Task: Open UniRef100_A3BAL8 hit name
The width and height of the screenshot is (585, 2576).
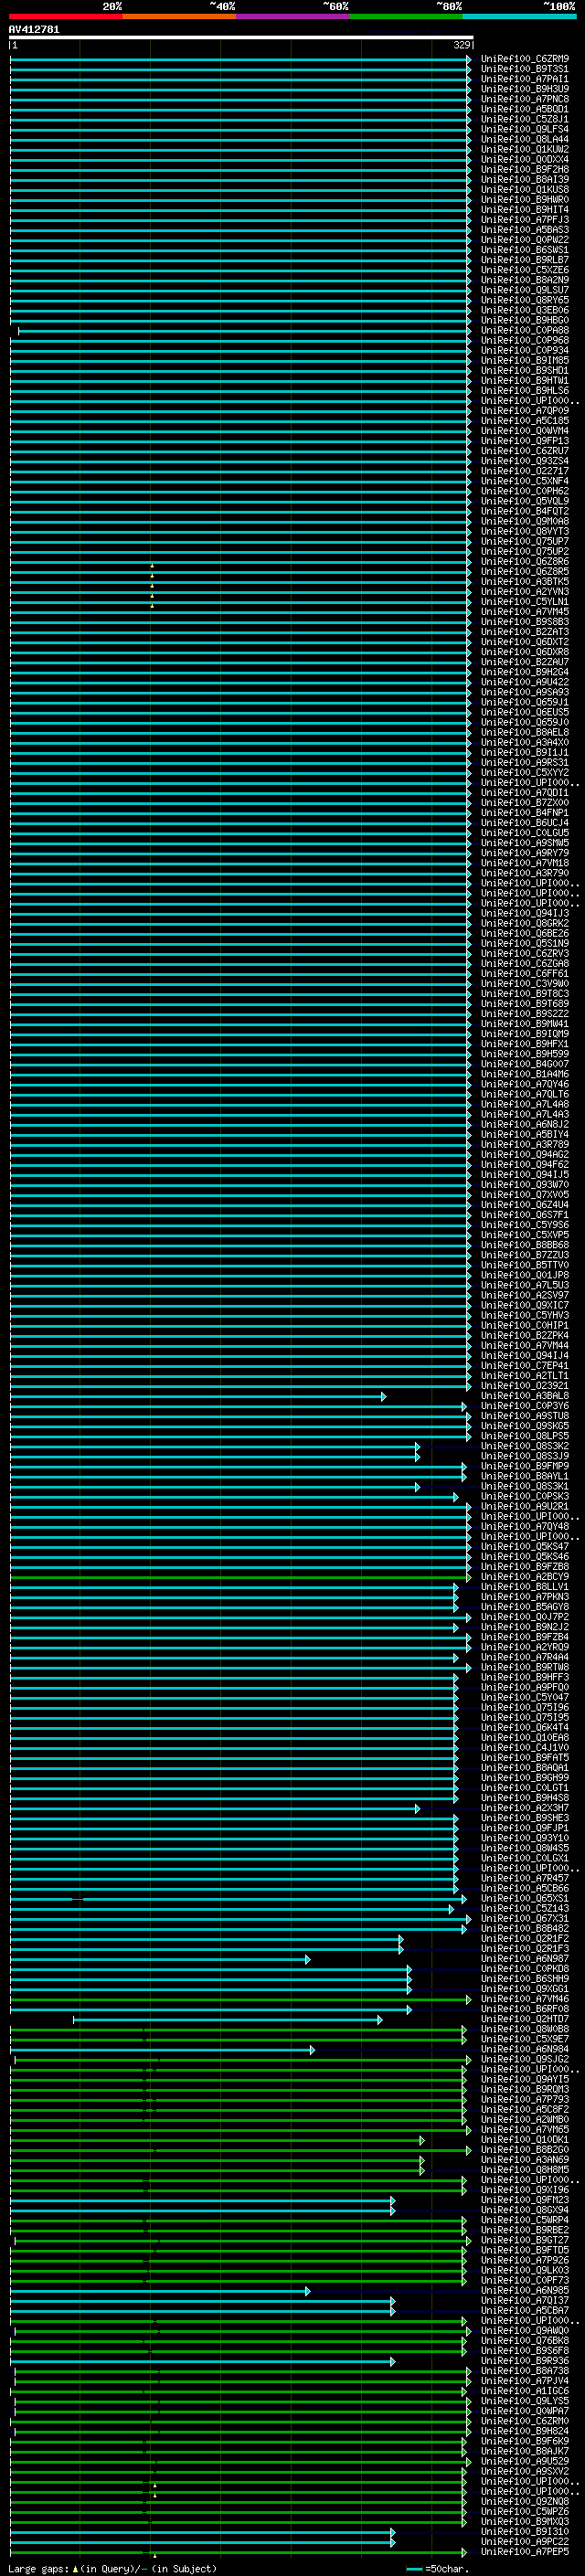Action: click(x=525, y=1396)
